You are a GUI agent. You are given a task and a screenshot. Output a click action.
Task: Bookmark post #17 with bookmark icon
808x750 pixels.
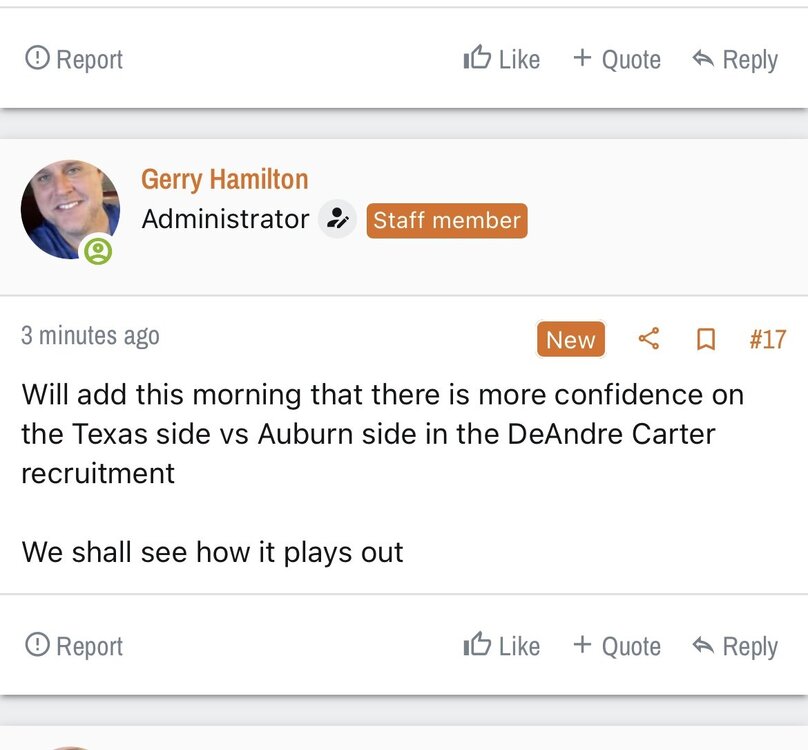(x=705, y=340)
